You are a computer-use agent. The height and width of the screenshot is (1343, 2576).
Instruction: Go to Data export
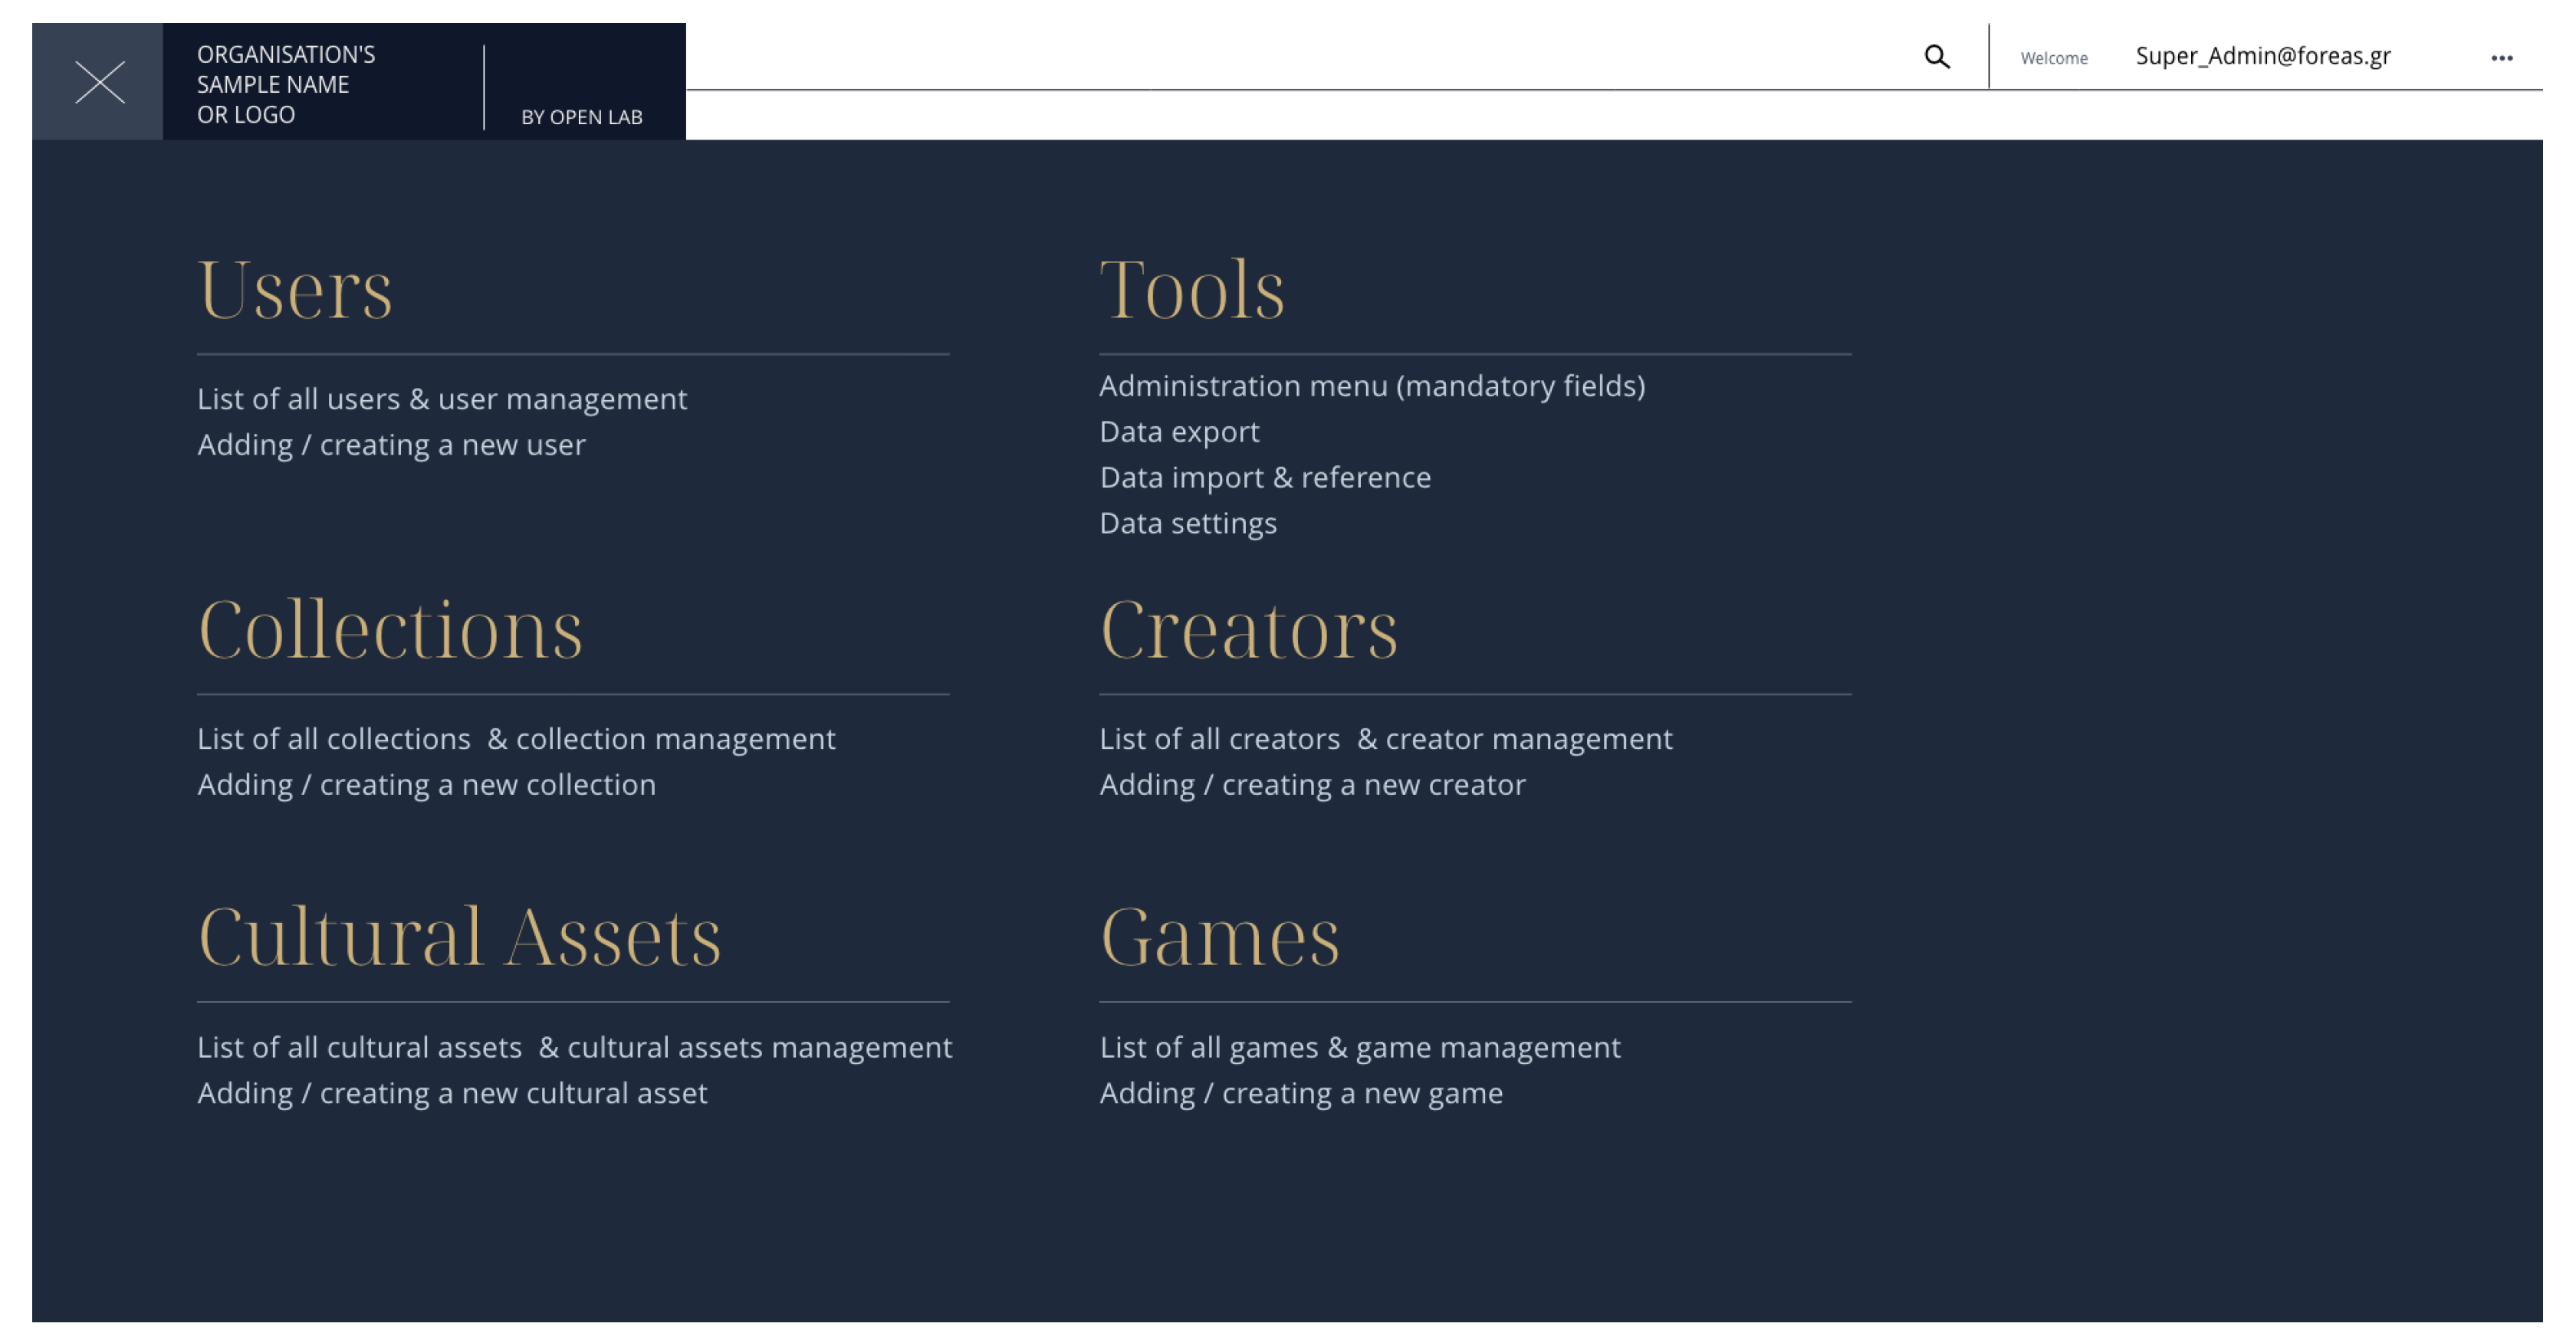[x=1178, y=432]
